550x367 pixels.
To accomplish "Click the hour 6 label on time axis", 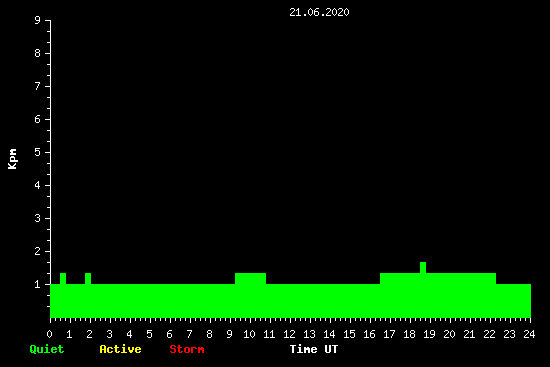I will click(169, 334).
